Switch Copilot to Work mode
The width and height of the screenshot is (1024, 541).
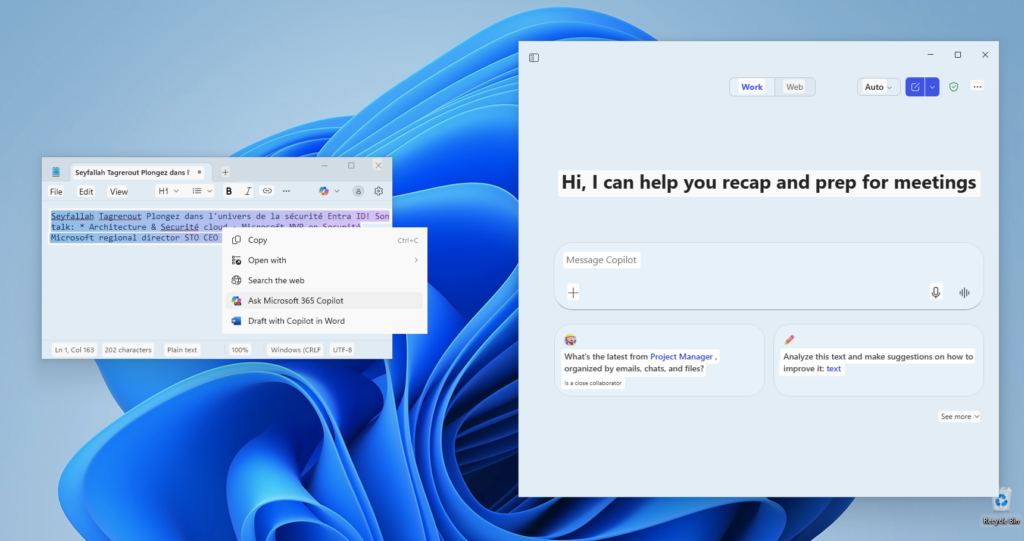pos(751,87)
